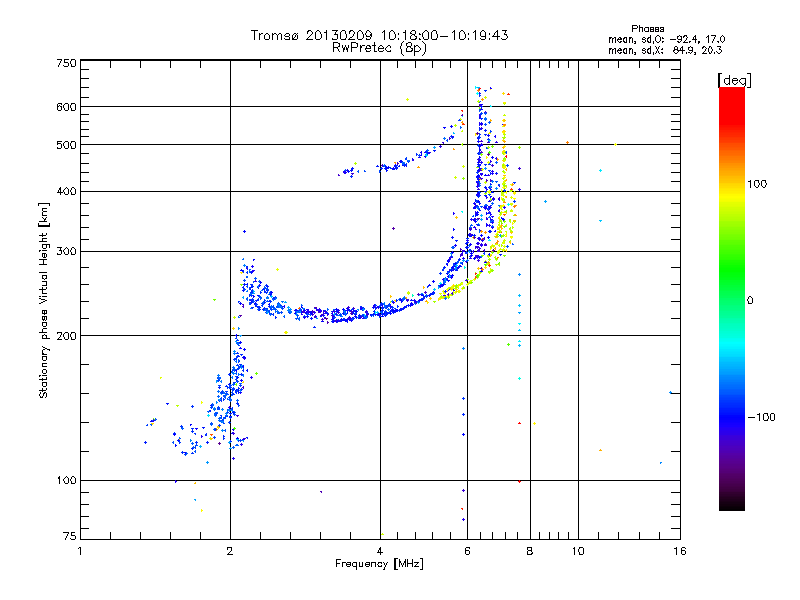
Task: Click the 'Stationary phase Virtual Height [km]' axis label
Action: [44, 300]
